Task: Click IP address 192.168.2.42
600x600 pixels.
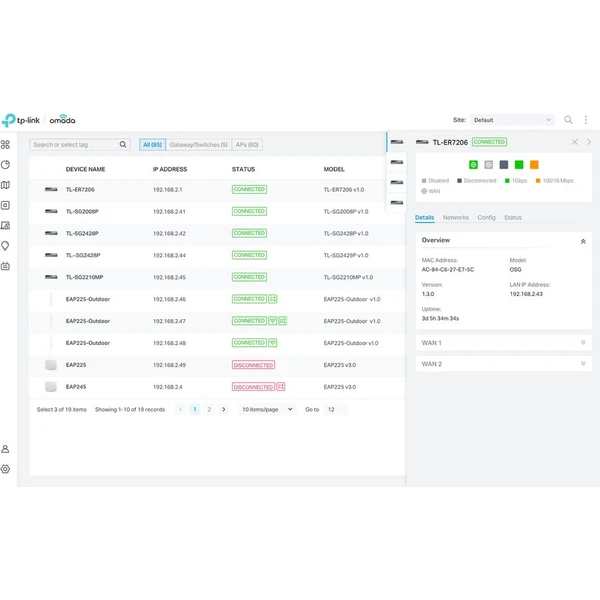Action: point(169,233)
